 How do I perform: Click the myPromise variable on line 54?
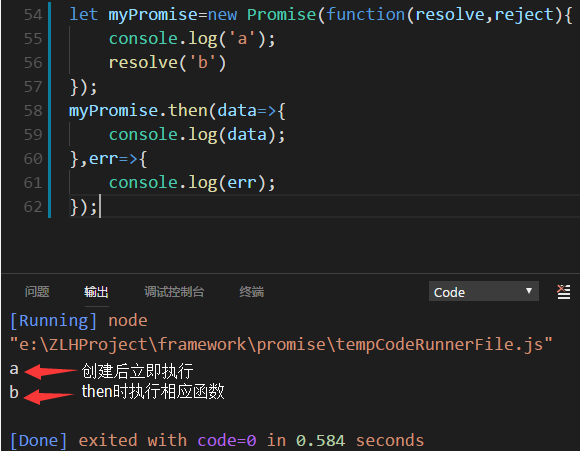153,16
